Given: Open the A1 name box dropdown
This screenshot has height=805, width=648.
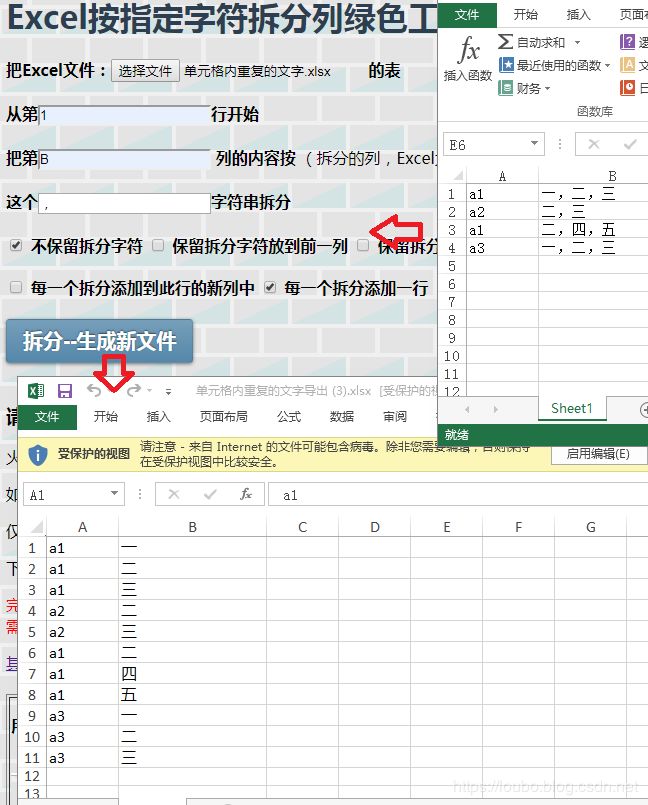Looking at the screenshot, I should click(x=115, y=493).
